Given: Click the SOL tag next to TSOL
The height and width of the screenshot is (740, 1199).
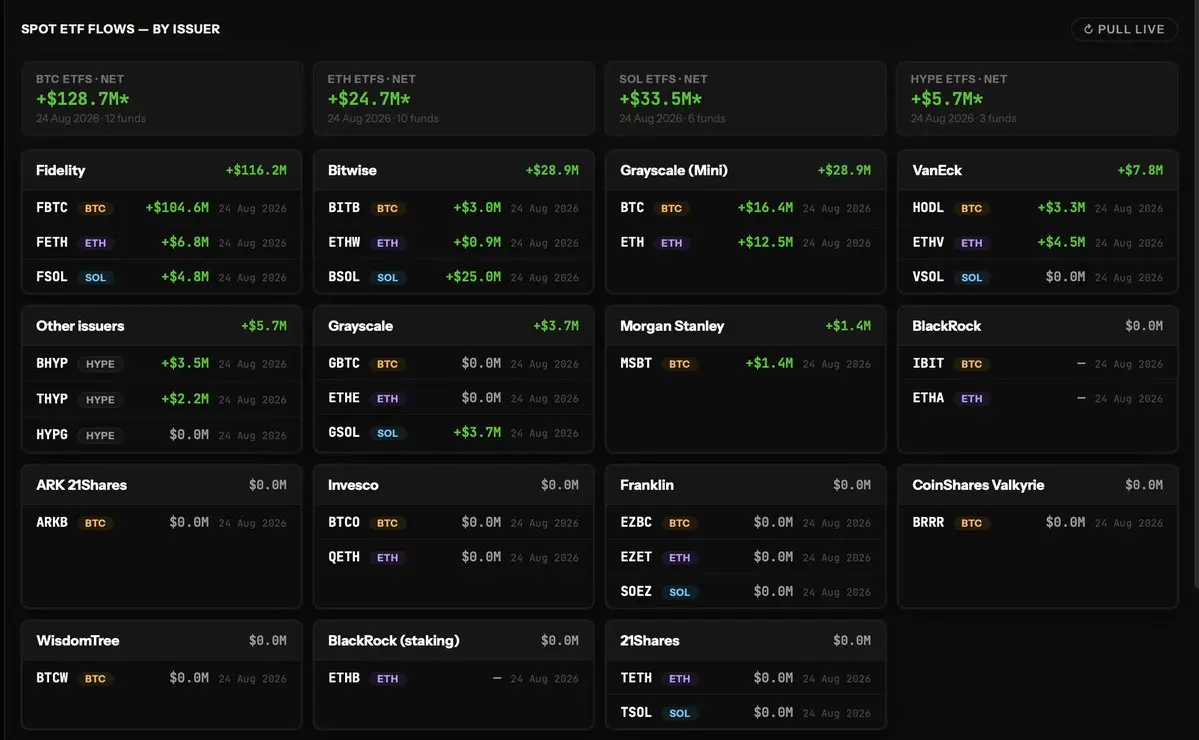Looking at the screenshot, I should (679, 713).
